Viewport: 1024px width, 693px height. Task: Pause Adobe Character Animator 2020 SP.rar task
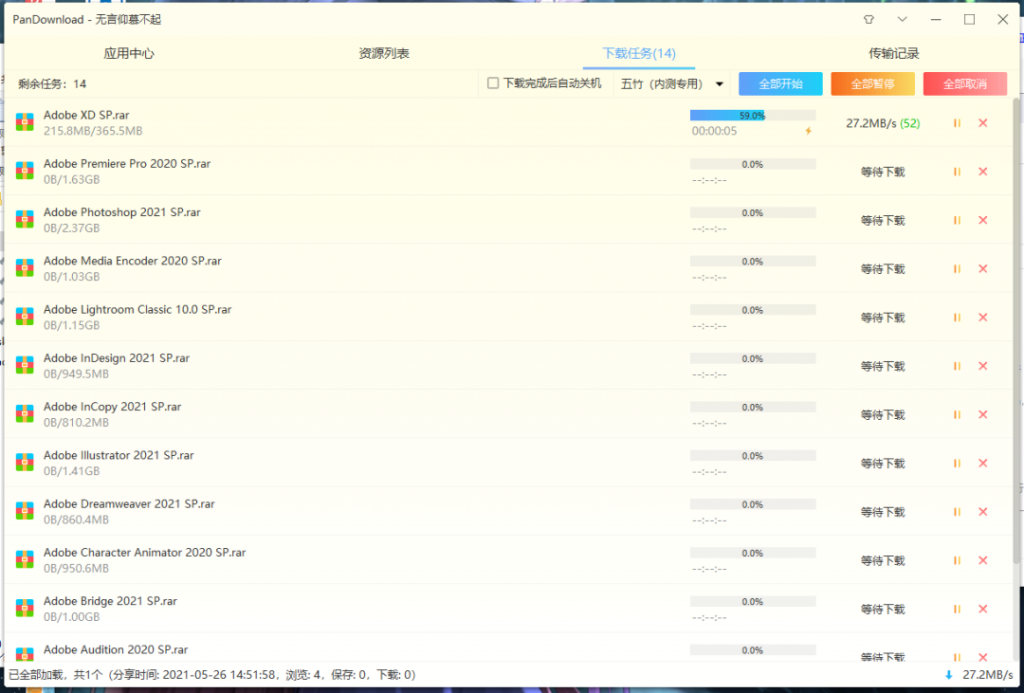(x=957, y=560)
